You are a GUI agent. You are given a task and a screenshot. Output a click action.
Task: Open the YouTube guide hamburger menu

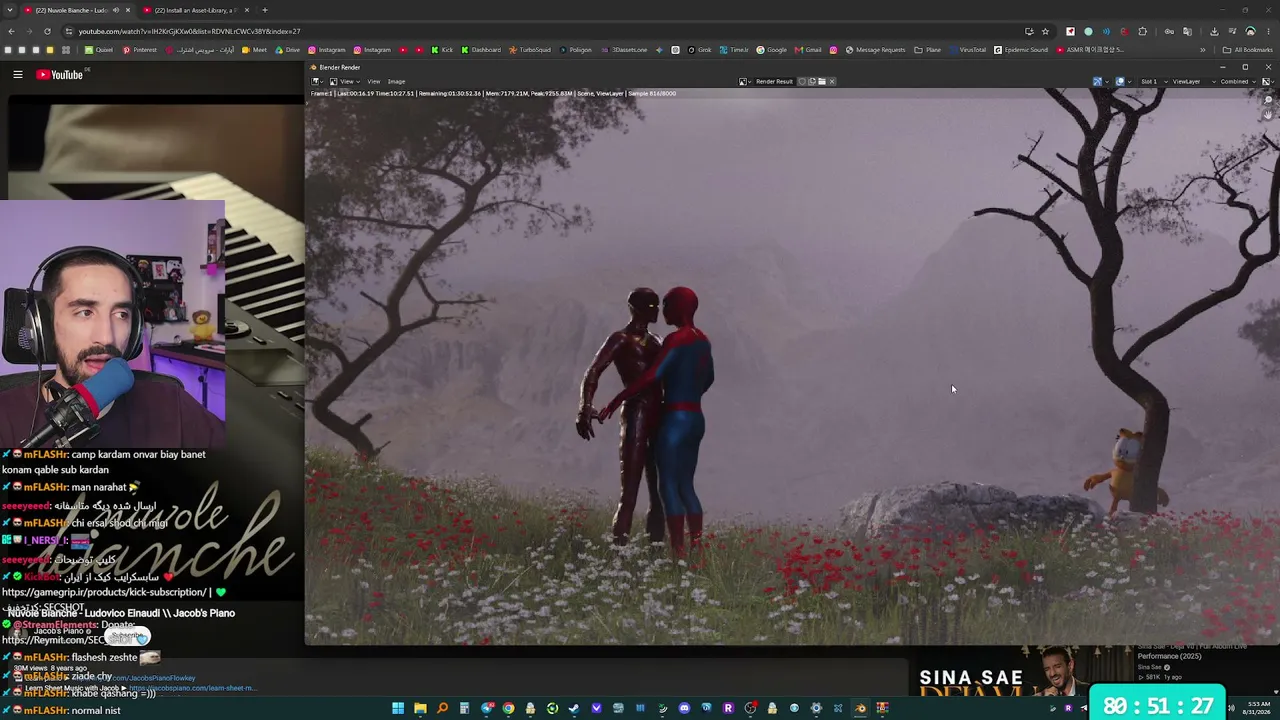(18, 74)
